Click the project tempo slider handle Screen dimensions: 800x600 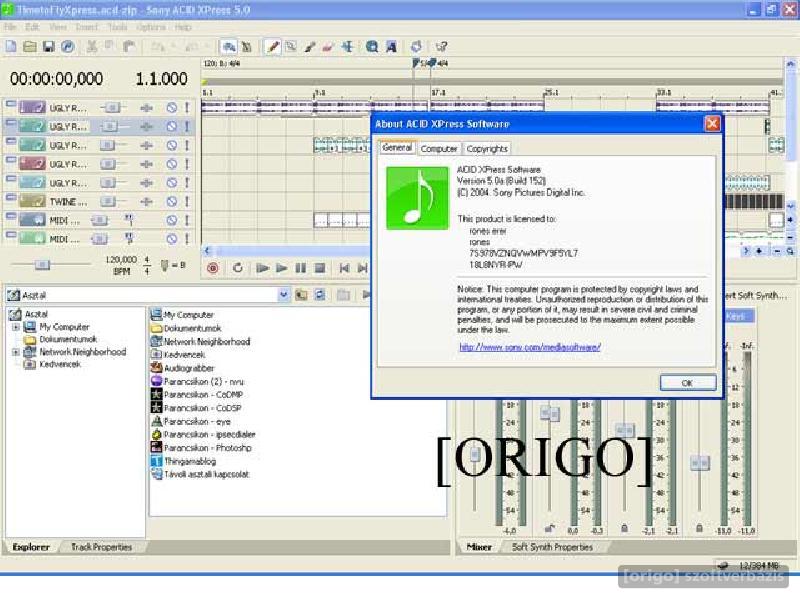coord(42,264)
